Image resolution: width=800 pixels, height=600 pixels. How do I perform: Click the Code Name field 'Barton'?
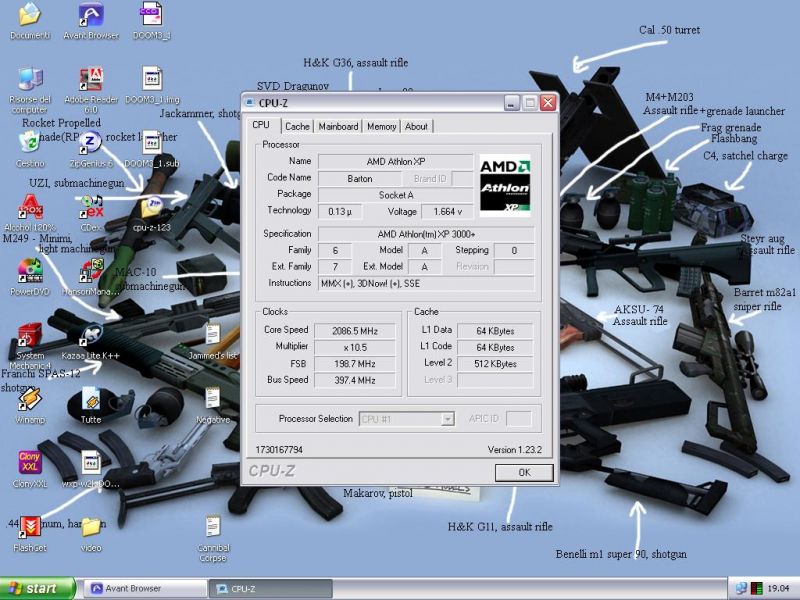pos(360,179)
